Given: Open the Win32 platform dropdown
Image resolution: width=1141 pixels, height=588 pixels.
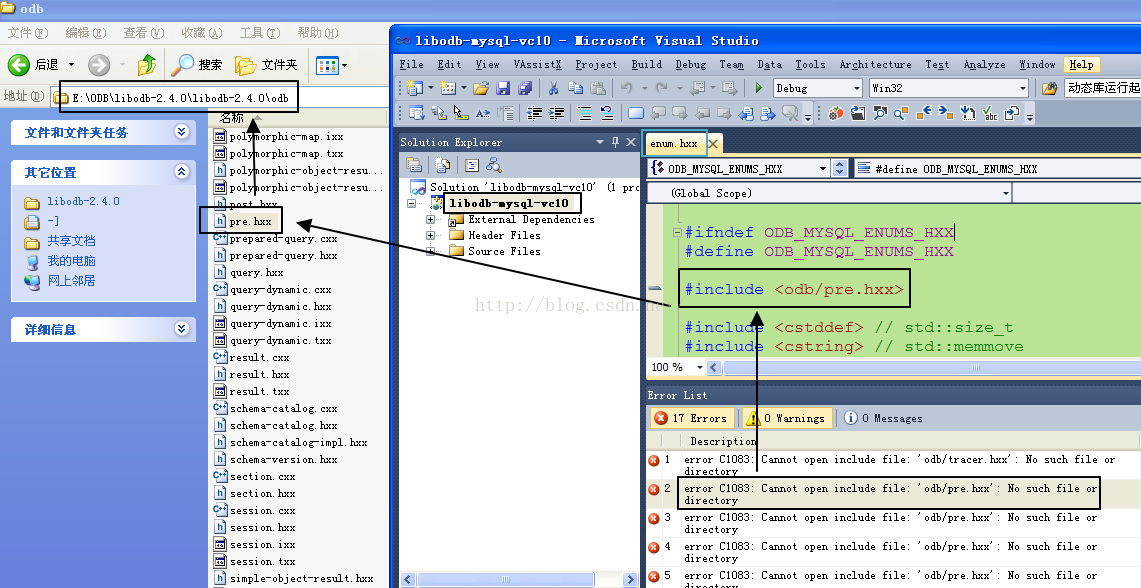Looking at the screenshot, I should pos(1022,88).
